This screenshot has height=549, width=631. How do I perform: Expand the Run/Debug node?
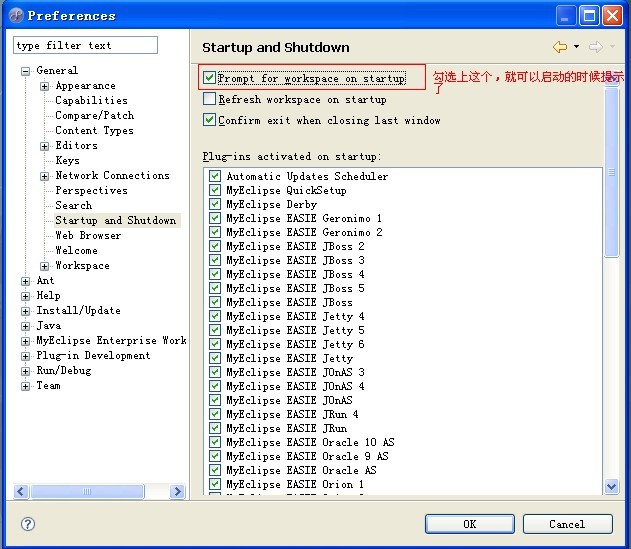coord(25,371)
